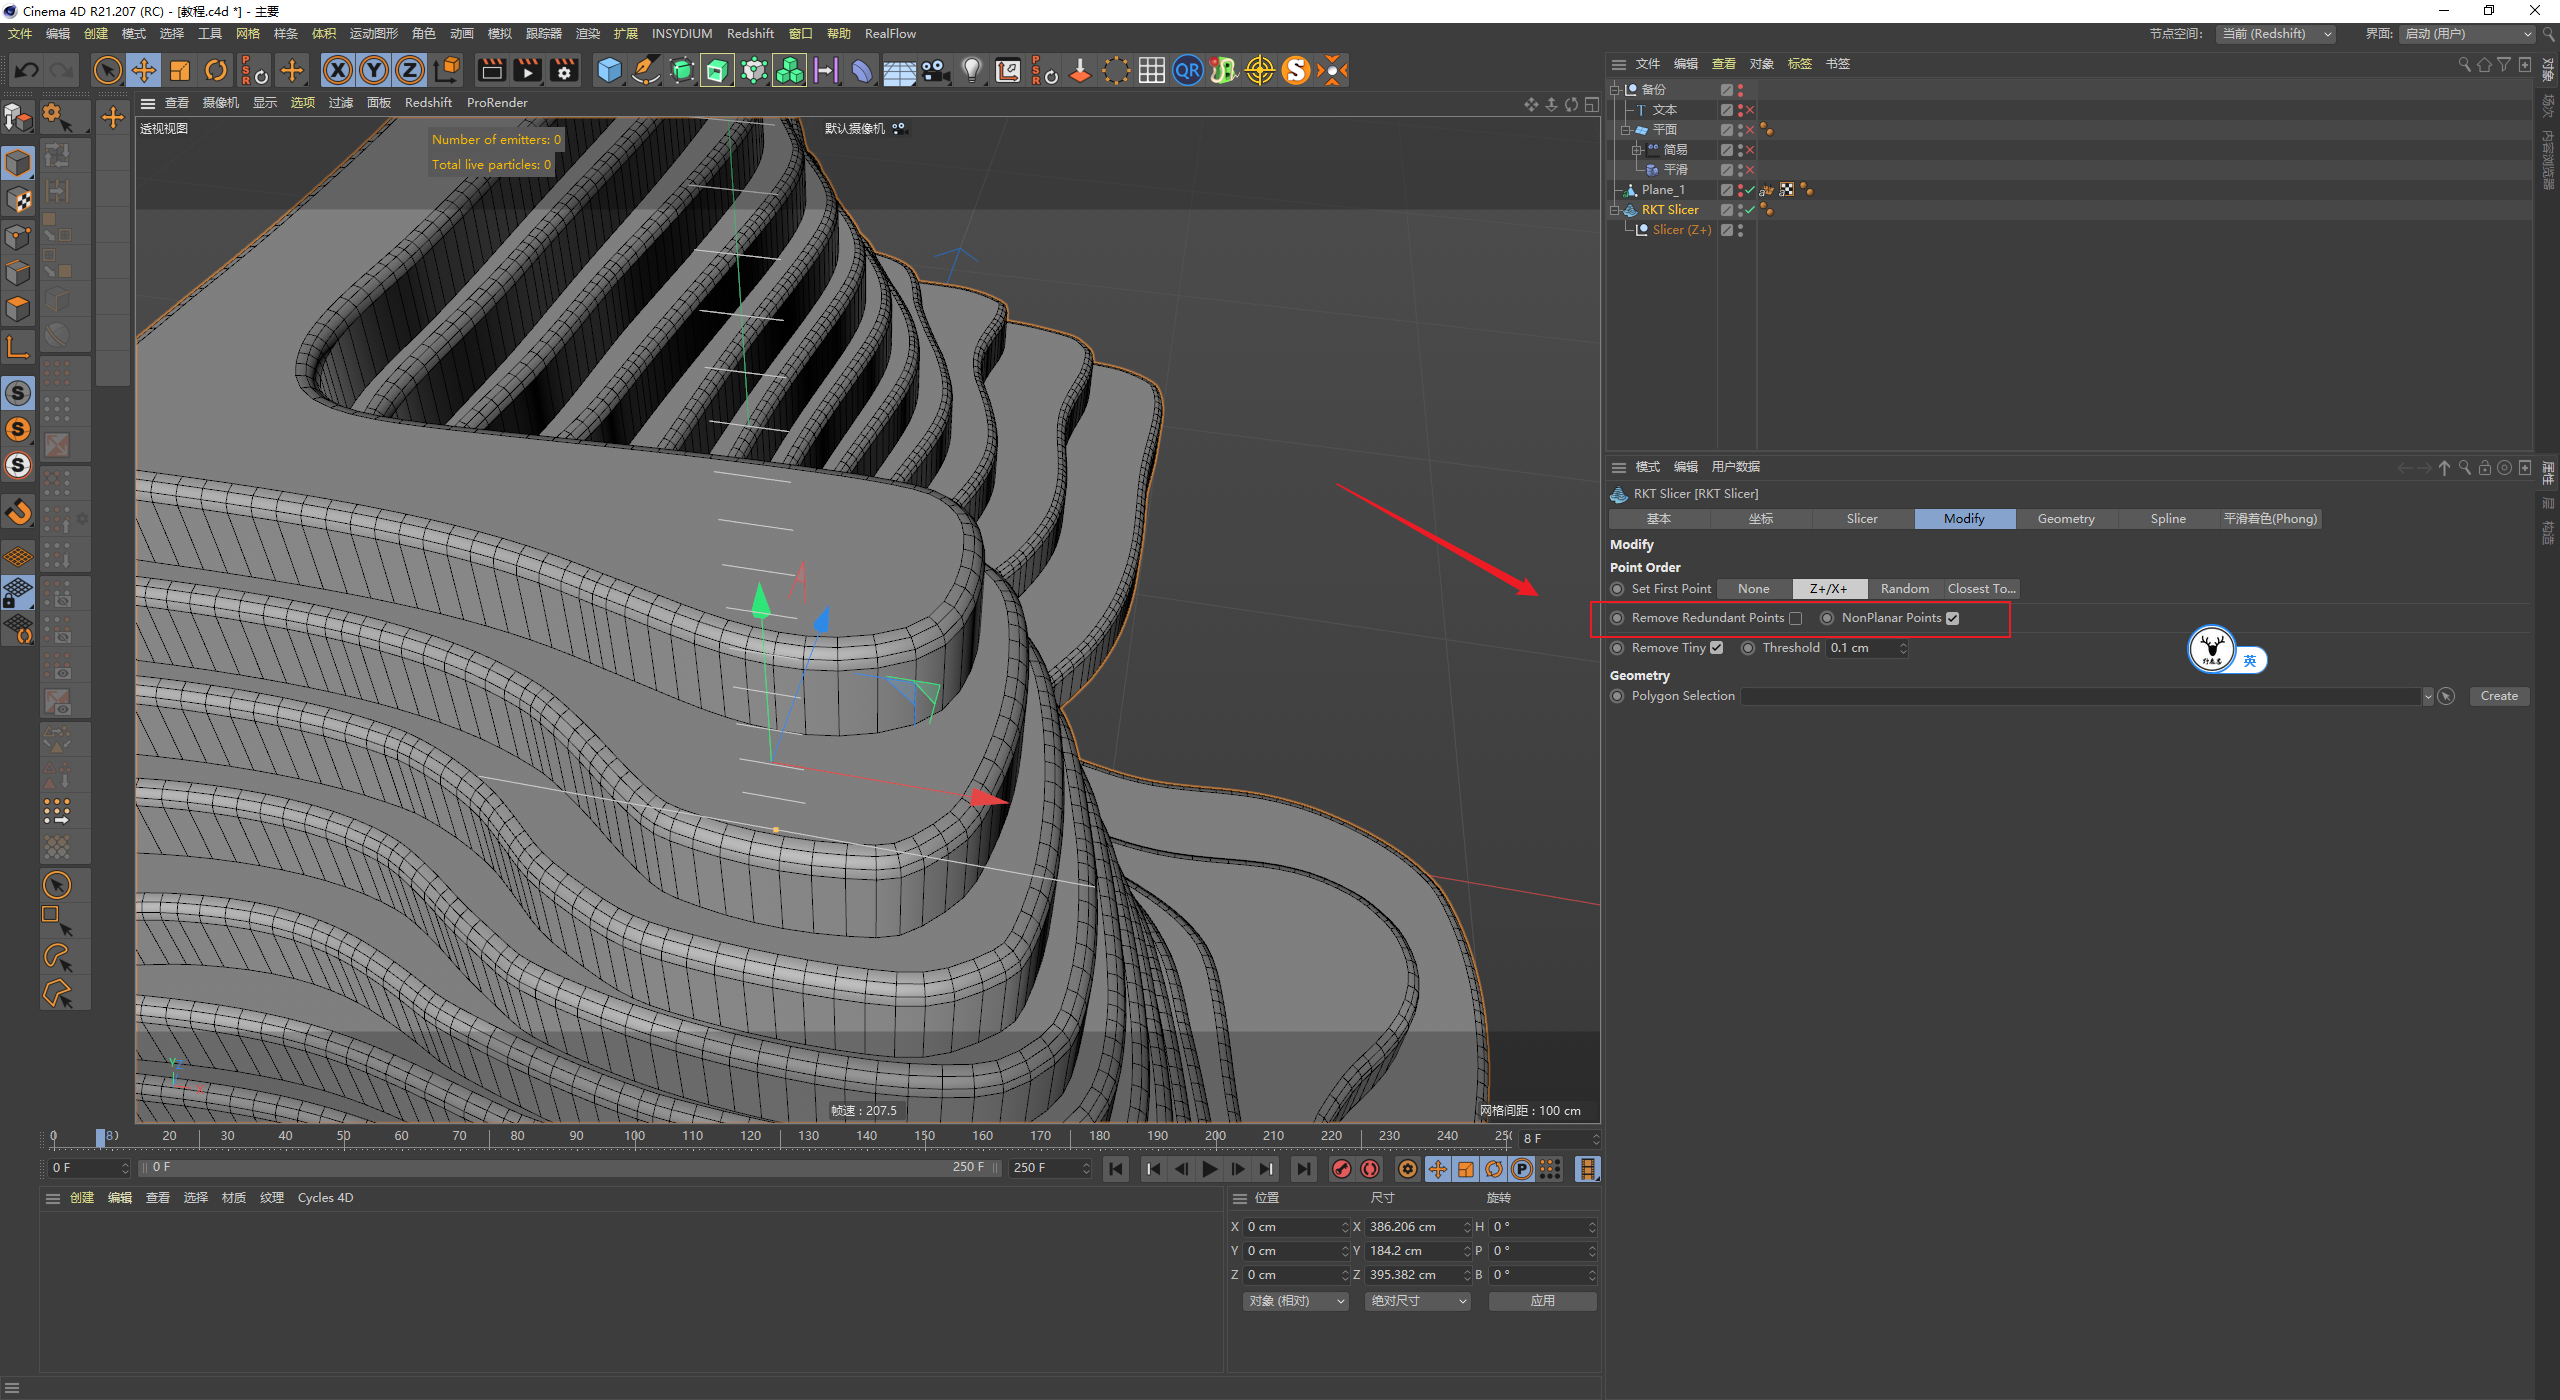Open the 运动图形 menu
Image resolution: width=2560 pixels, height=1400 pixels.
point(373,34)
